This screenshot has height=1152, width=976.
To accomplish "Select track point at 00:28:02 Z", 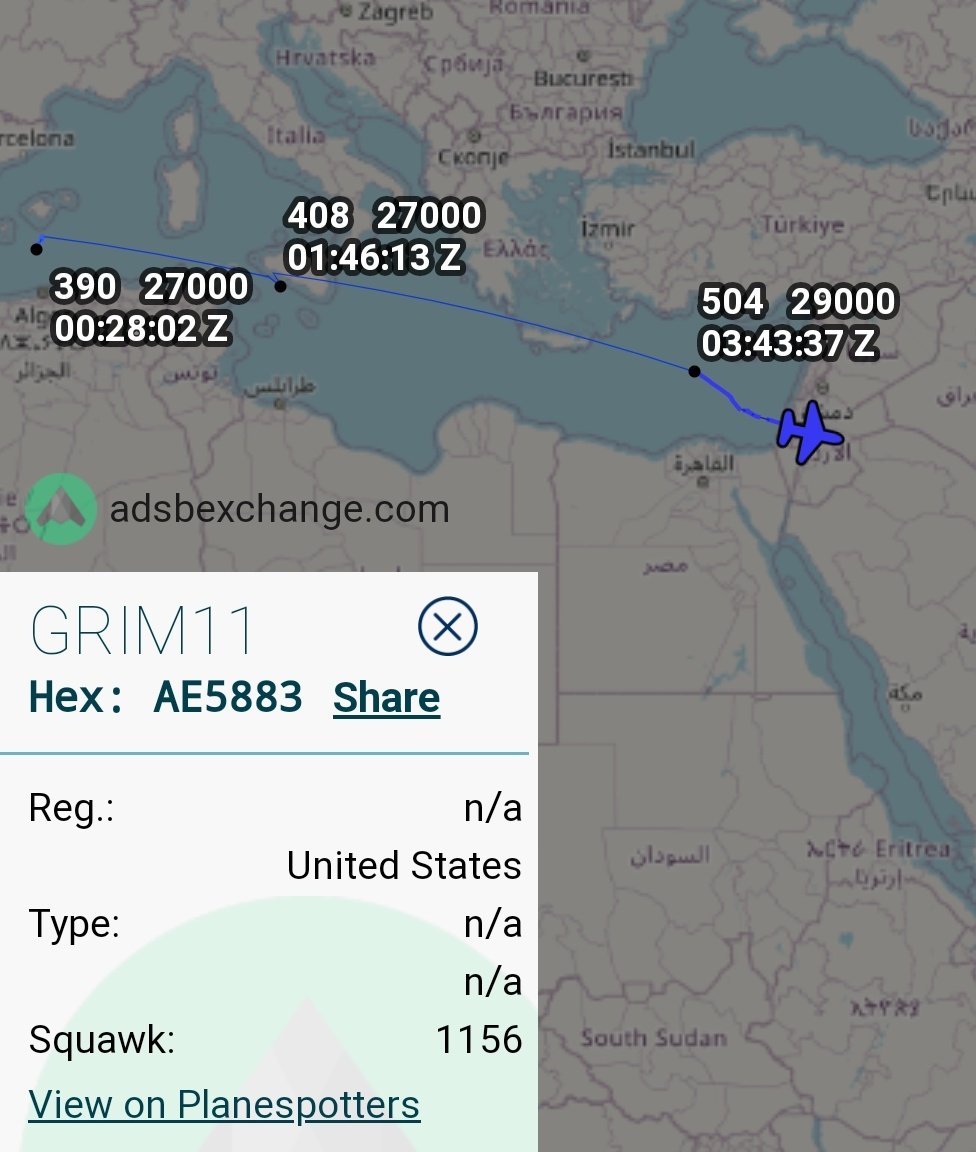I will click(x=36, y=249).
